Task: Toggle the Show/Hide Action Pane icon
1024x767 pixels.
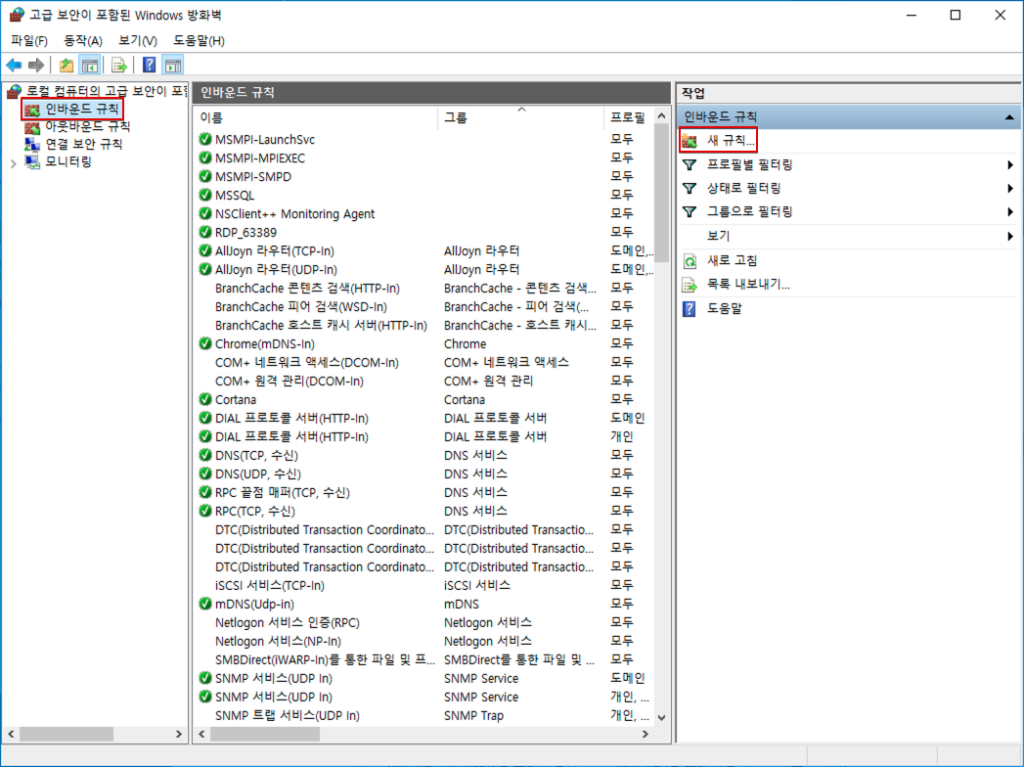Action: click(x=173, y=65)
